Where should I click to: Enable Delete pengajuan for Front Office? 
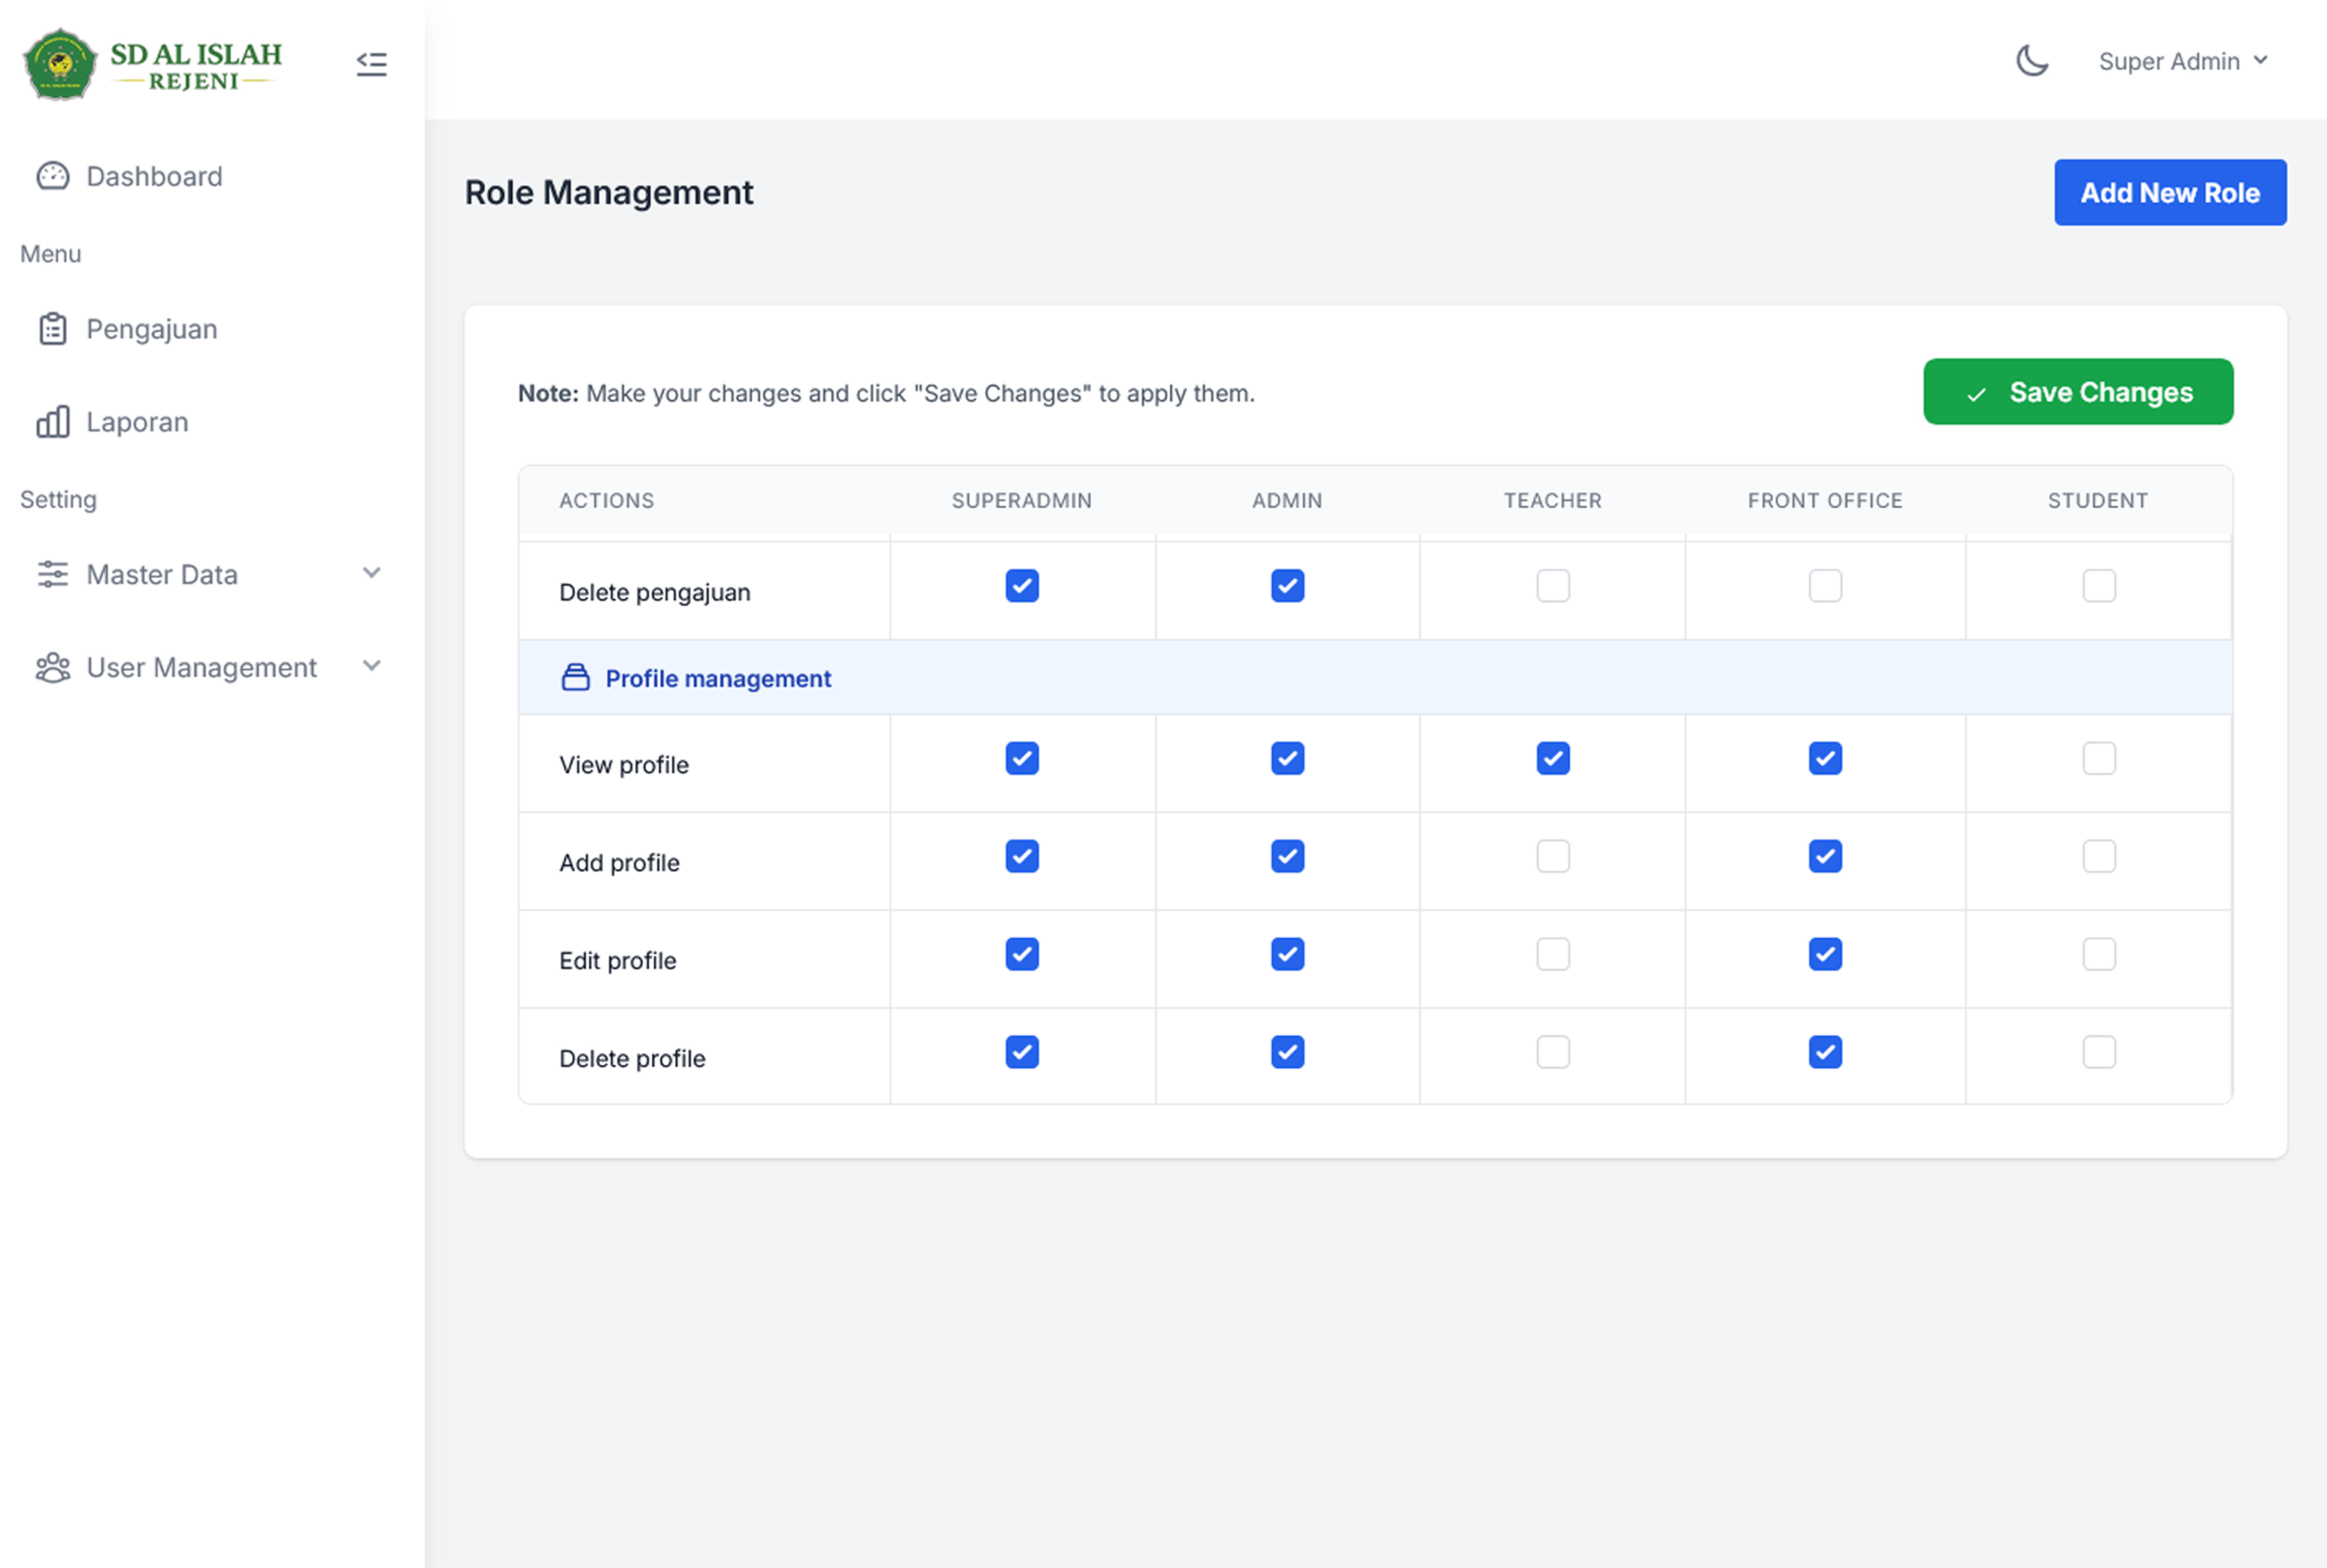click(x=1825, y=586)
